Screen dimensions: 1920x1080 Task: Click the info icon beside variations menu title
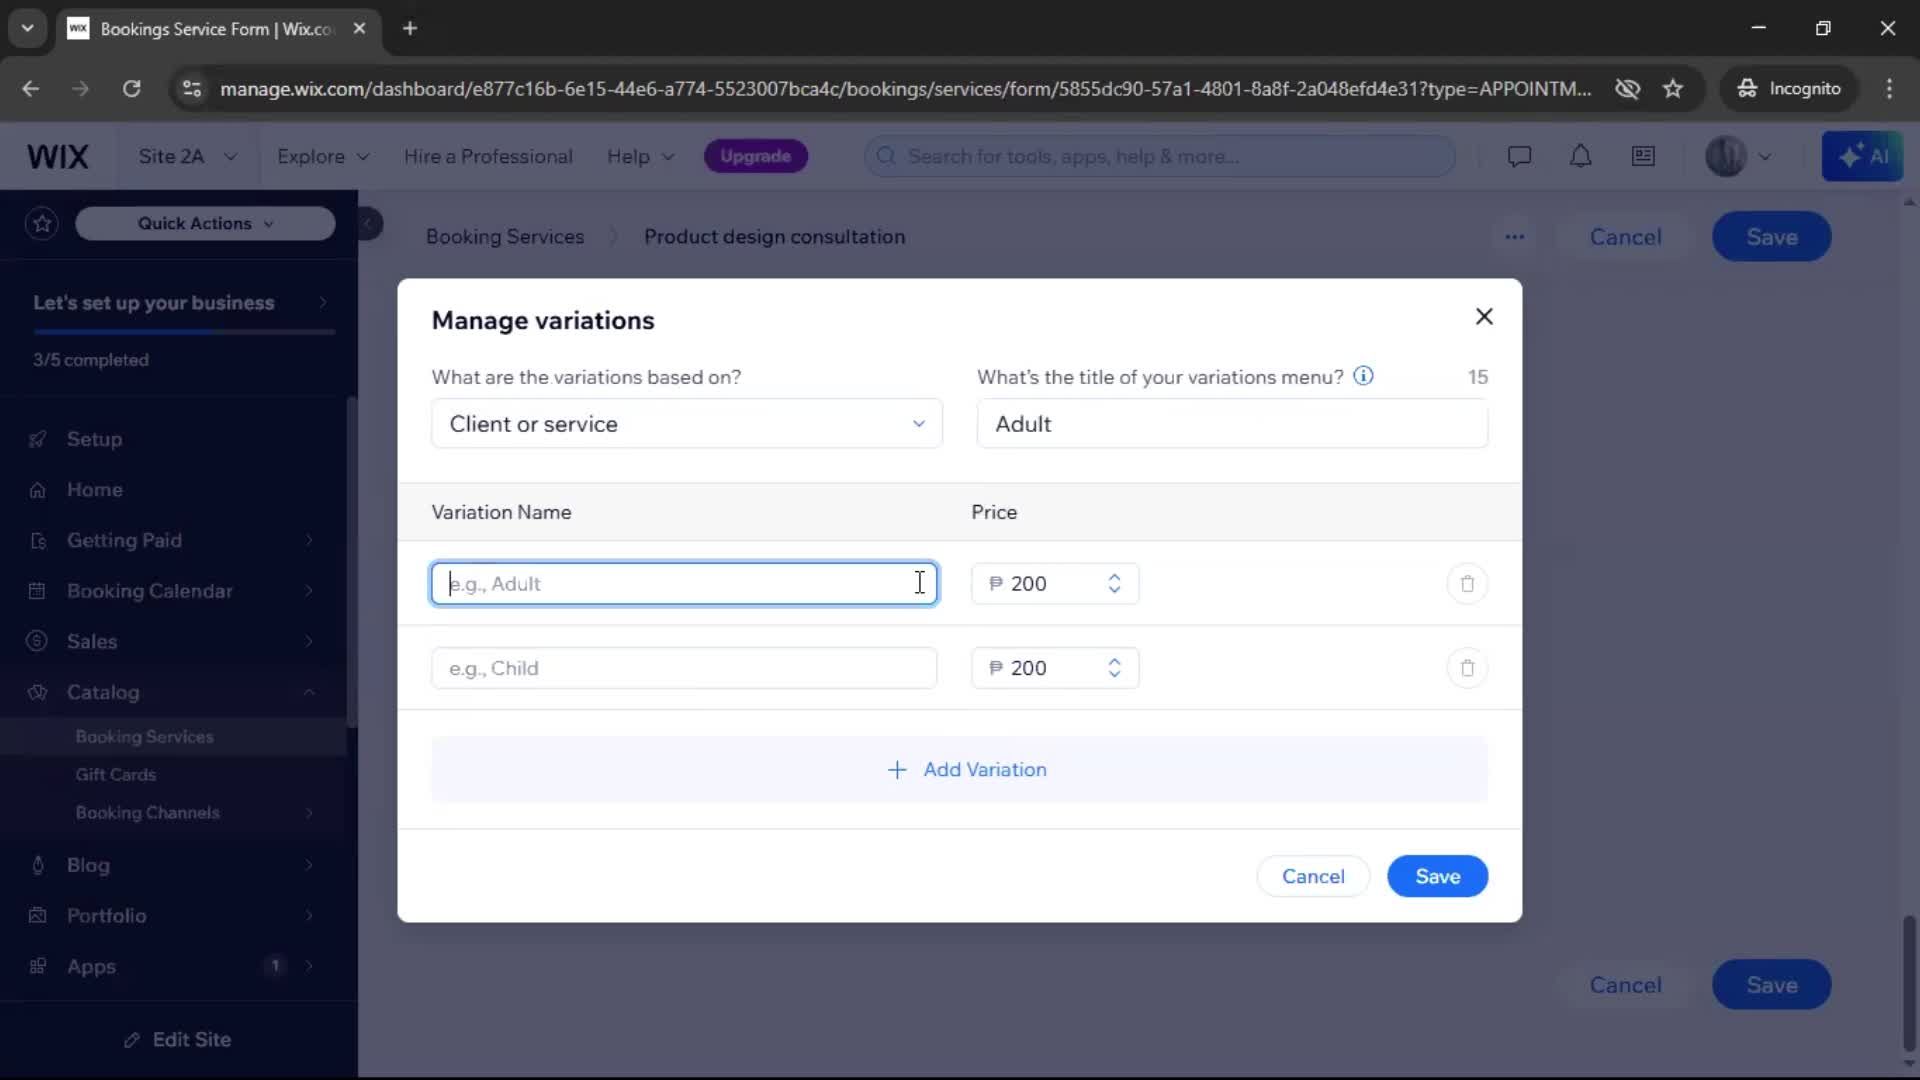click(x=1363, y=376)
